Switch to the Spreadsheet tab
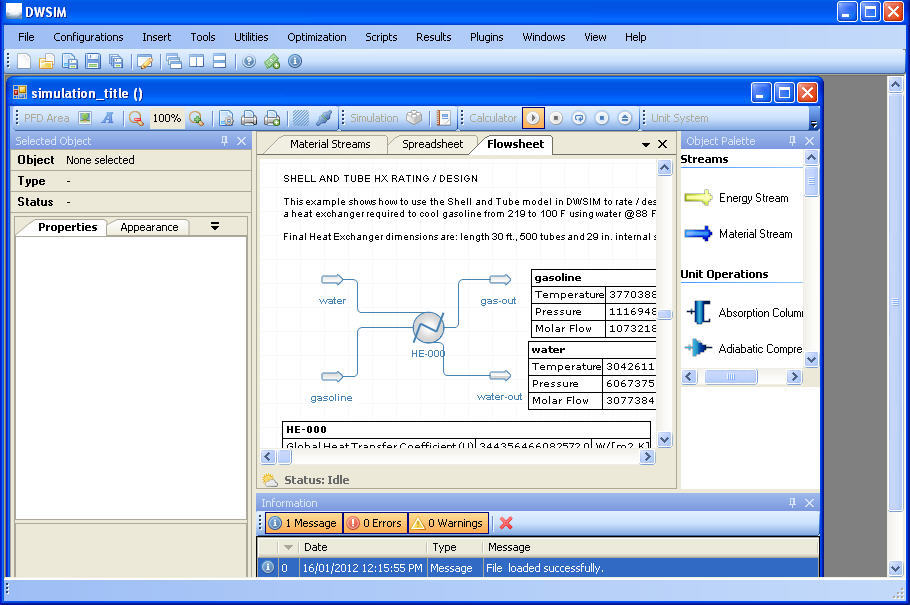 pos(432,144)
